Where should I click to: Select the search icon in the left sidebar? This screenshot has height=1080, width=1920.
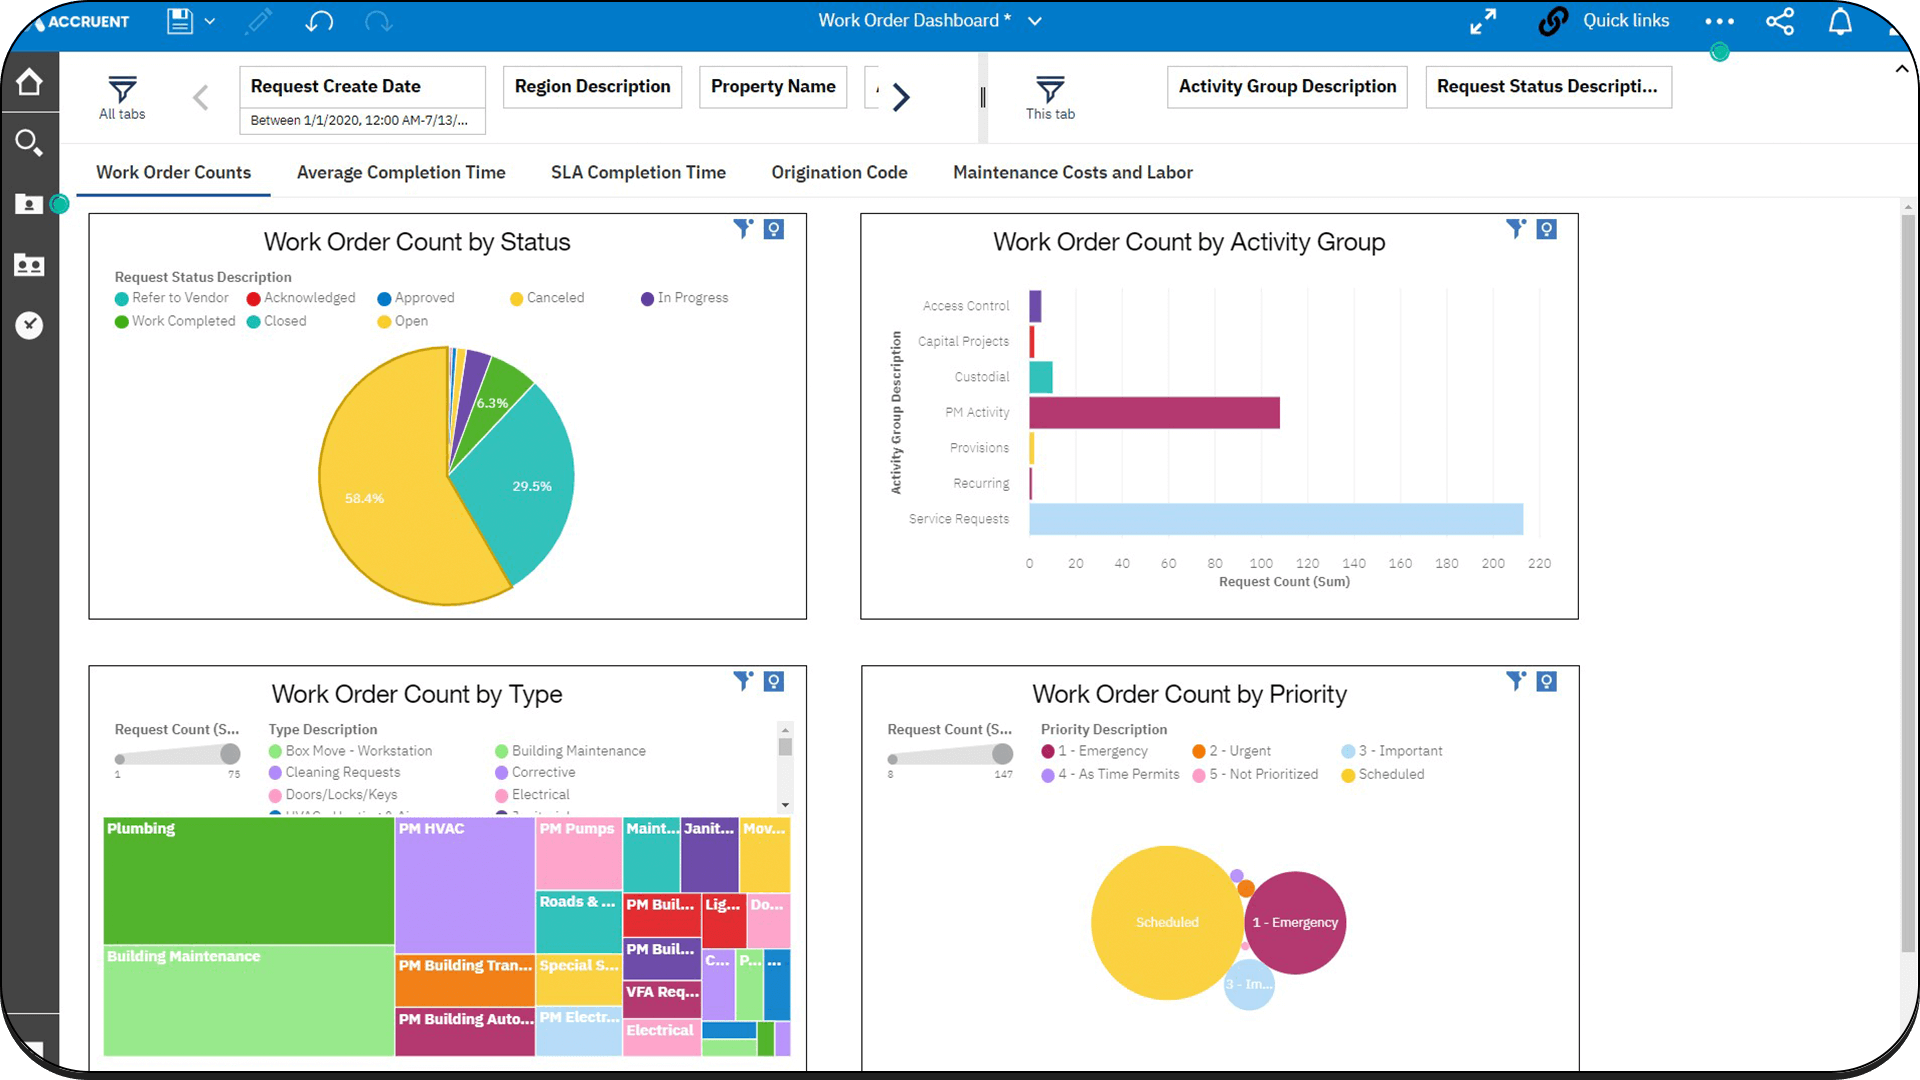click(30, 143)
